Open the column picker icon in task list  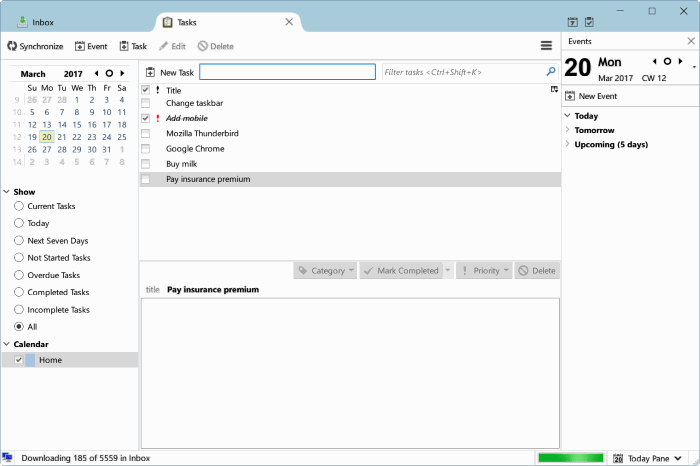[554, 89]
